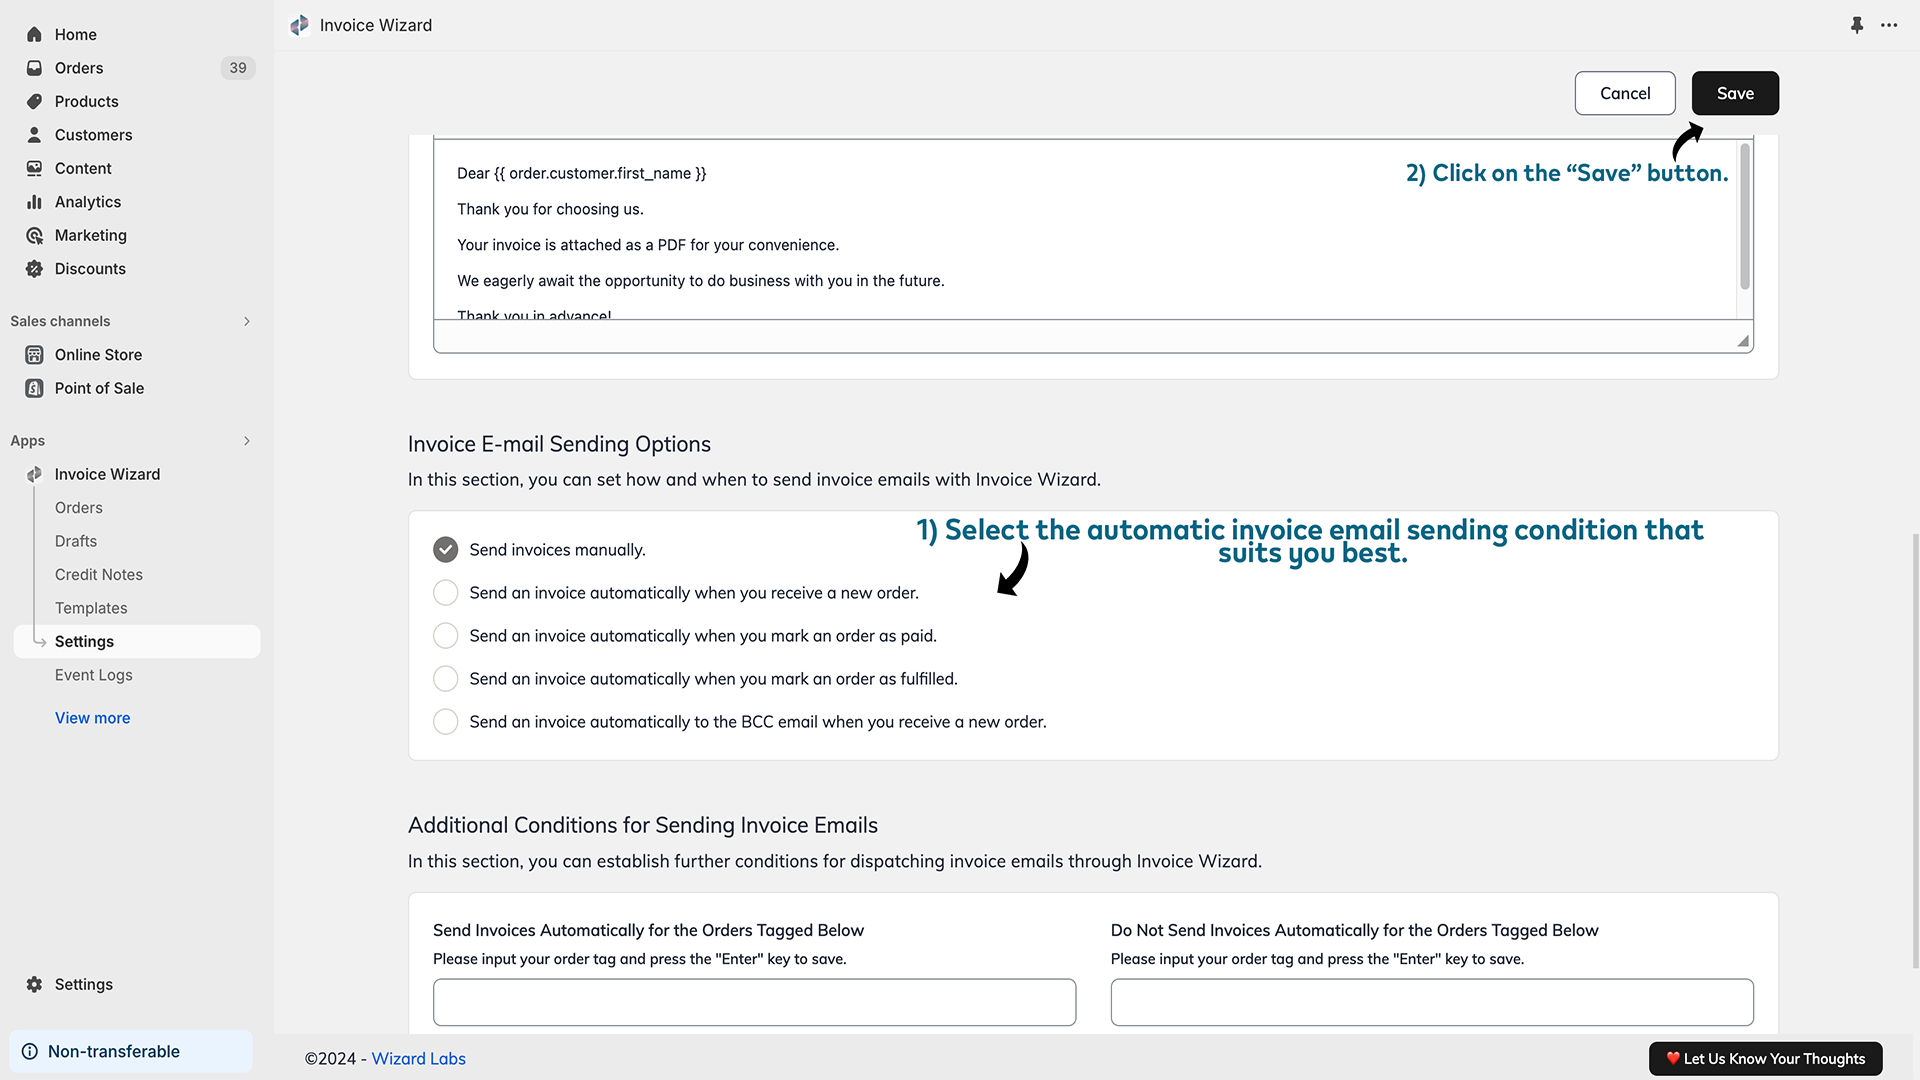Click the Marketing target icon
The width and height of the screenshot is (1920, 1080).
34,235
